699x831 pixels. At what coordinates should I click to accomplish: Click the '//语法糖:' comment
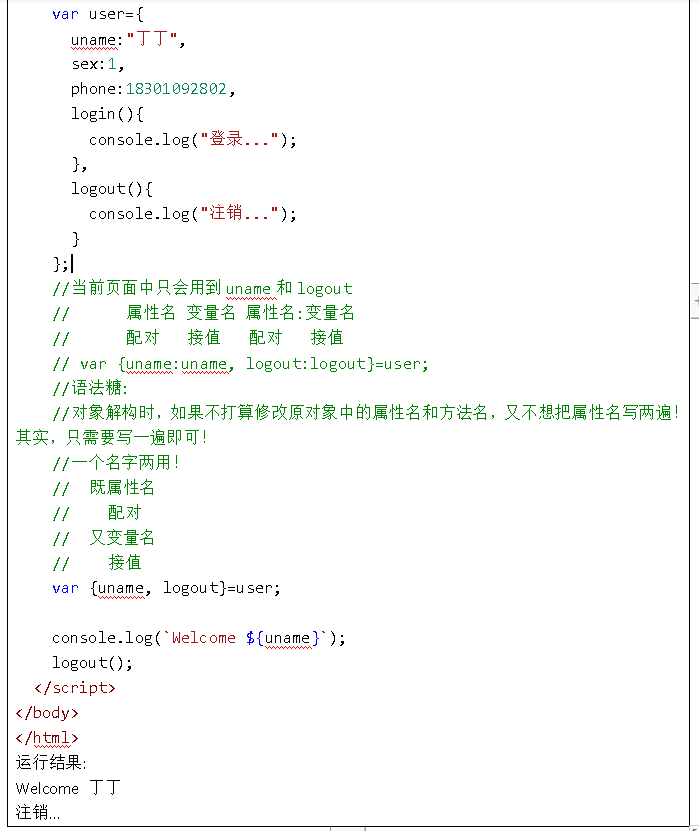90,388
